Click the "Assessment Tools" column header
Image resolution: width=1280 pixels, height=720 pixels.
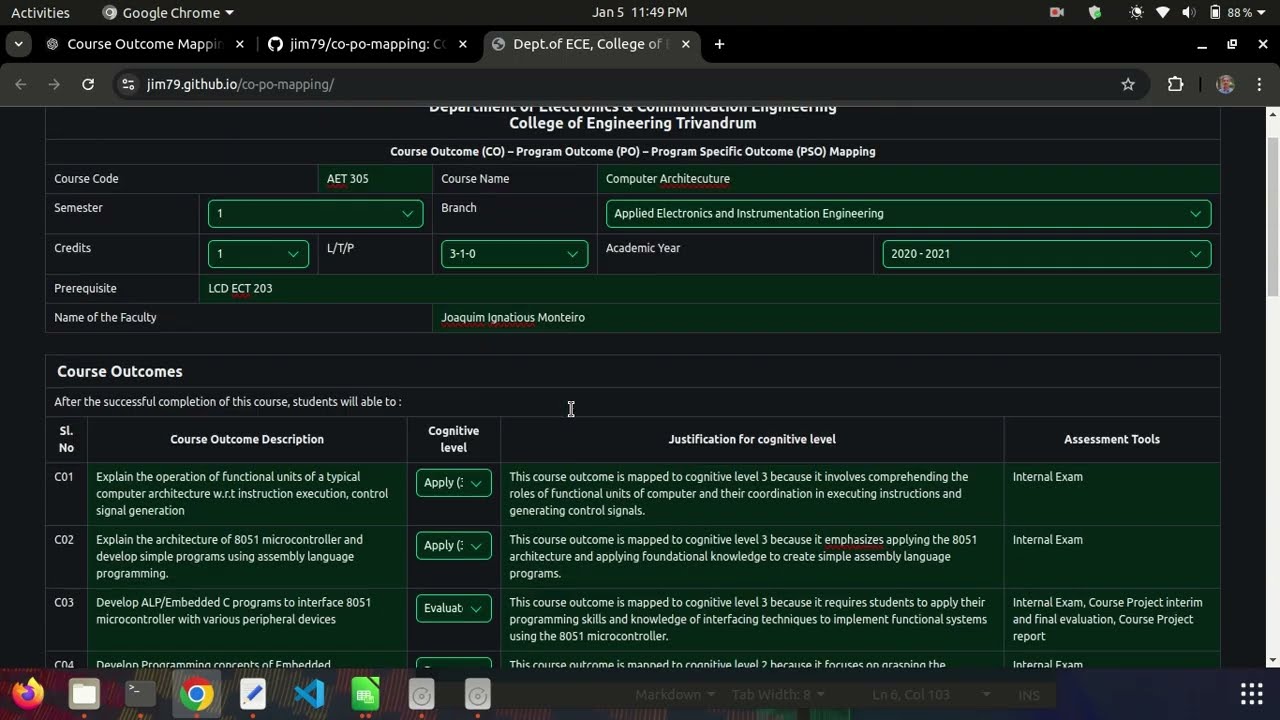(x=1112, y=439)
